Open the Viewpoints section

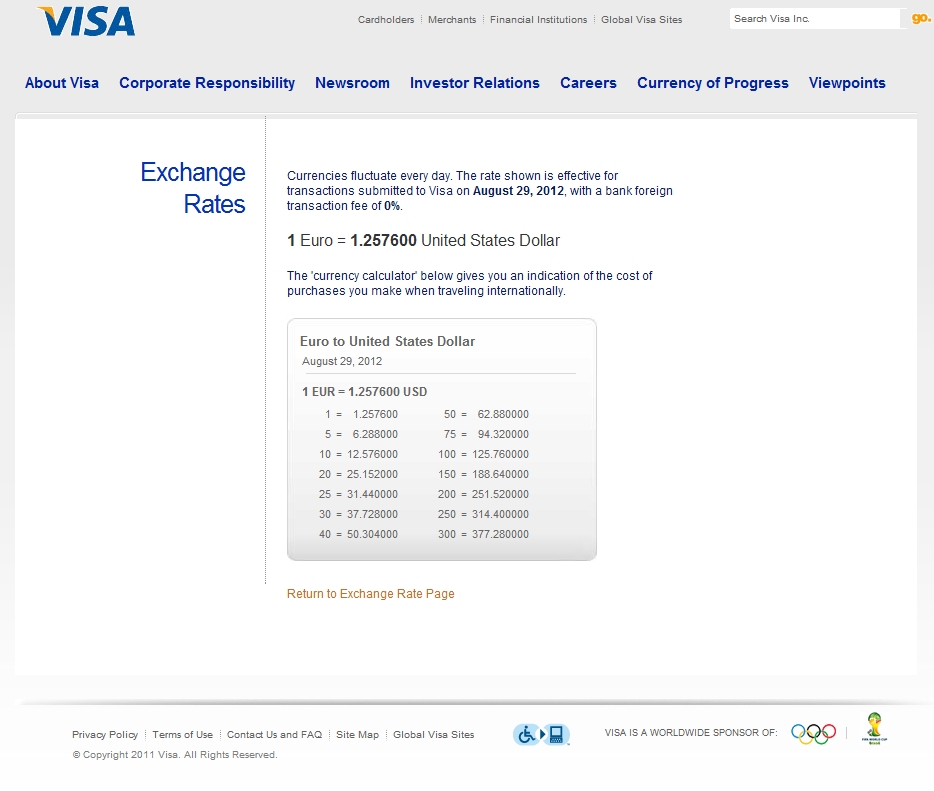click(x=847, y=83)
